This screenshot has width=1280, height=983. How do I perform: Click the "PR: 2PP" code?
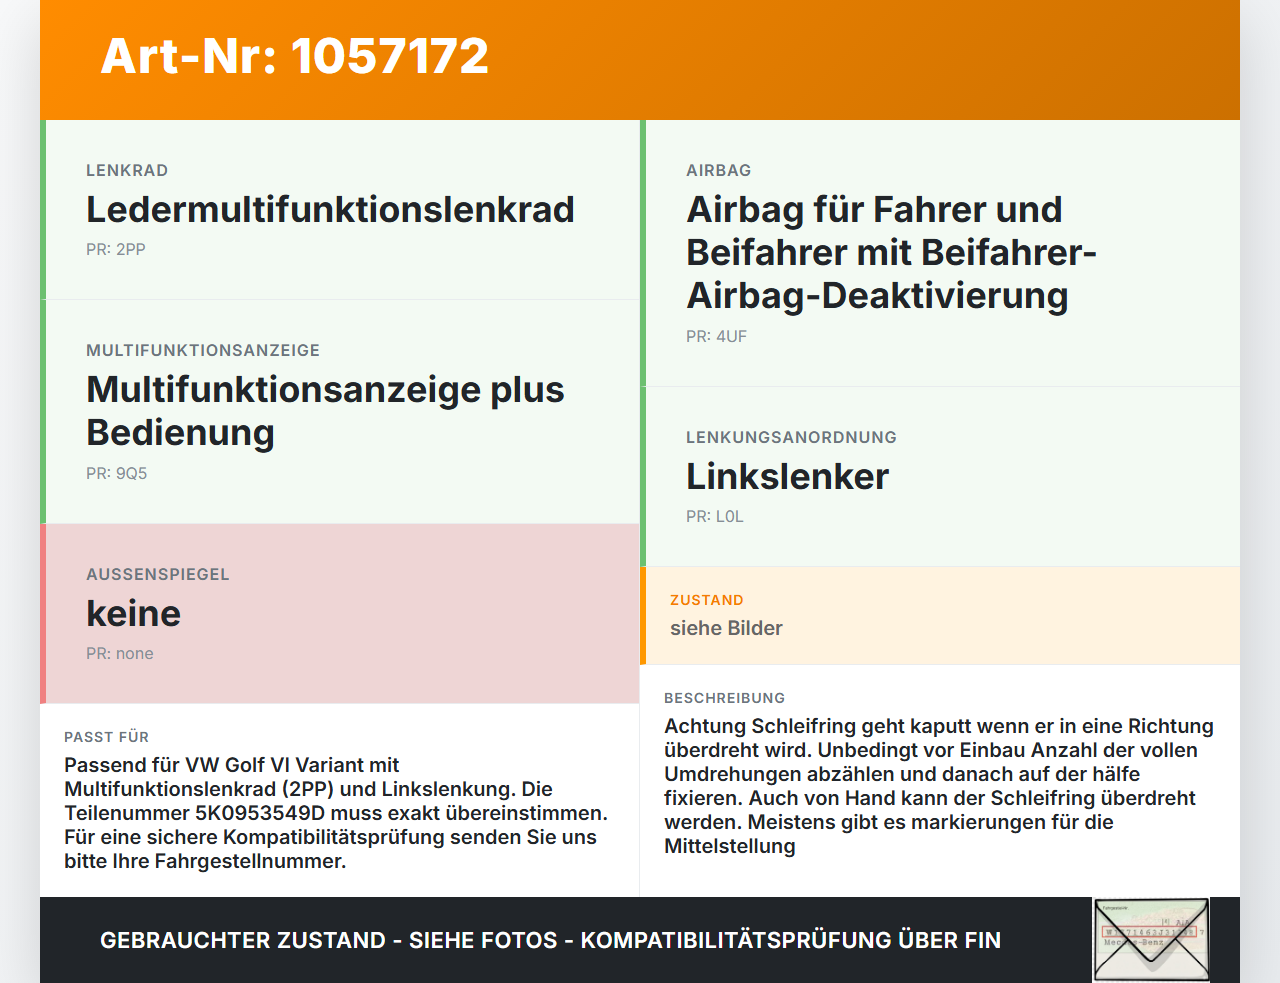[x=116, y=249]
